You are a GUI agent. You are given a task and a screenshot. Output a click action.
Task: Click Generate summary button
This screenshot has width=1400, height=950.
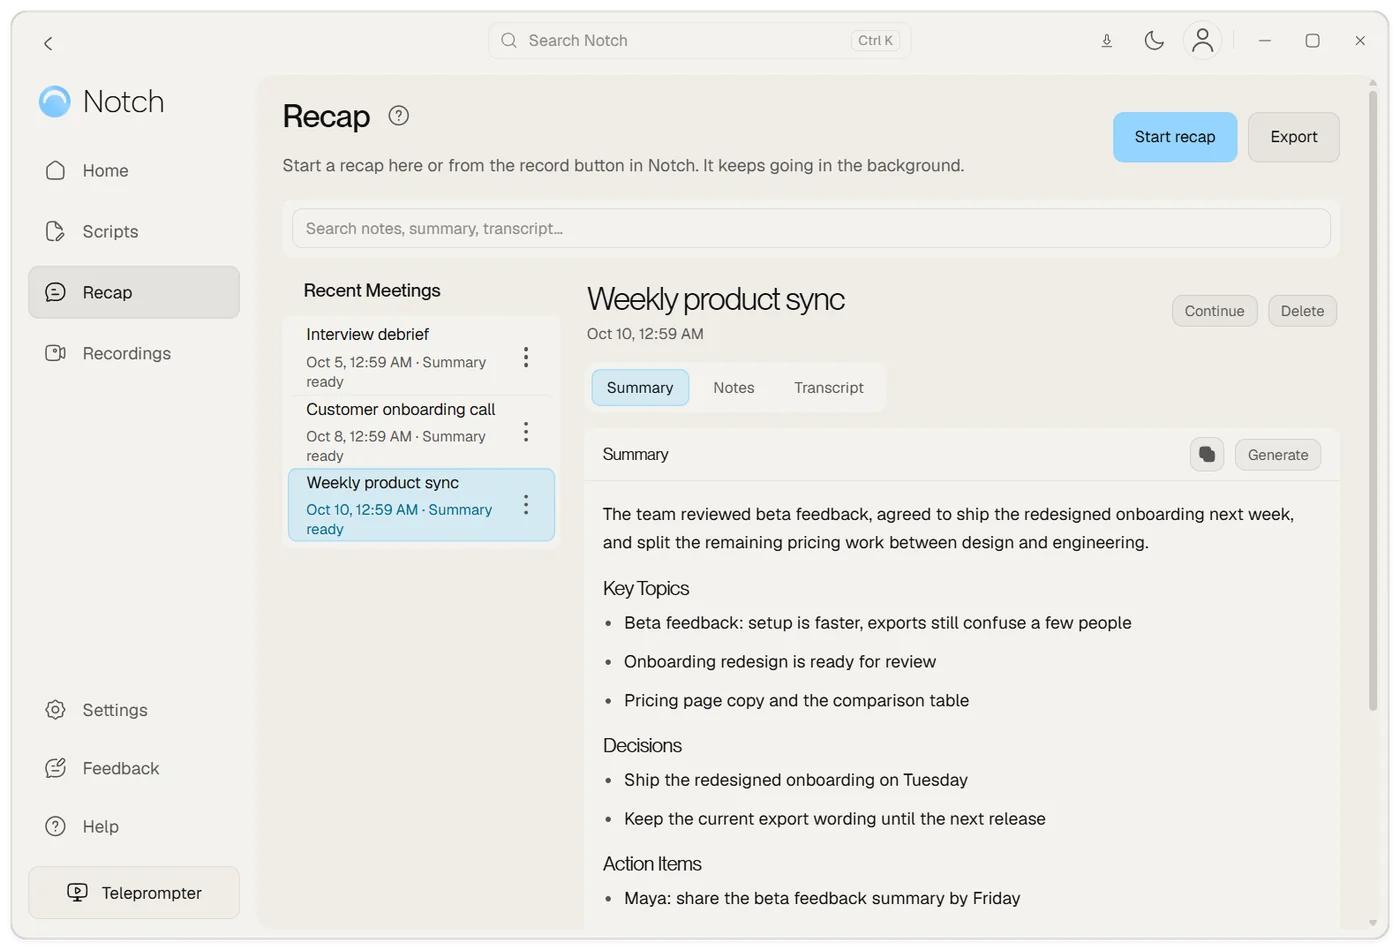[x=1278, y=455]
